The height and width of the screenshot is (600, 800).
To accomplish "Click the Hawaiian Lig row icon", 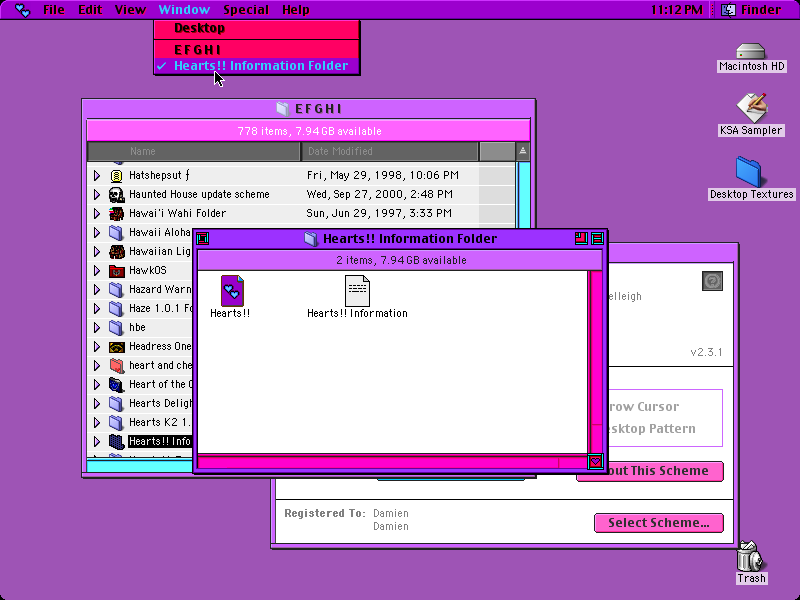I will [117, 252].
